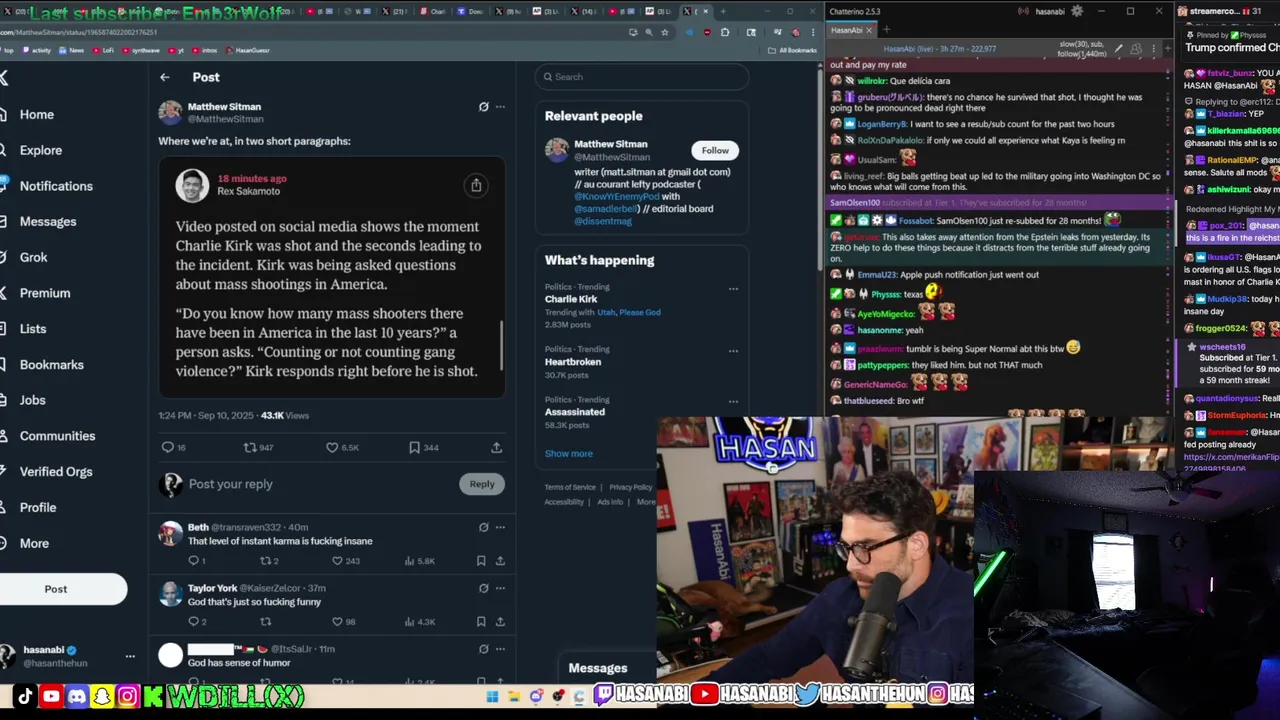Open Explore in X sidebar
The height and width of the screenshot is (720, 1280).
click(x=41, y=150)
